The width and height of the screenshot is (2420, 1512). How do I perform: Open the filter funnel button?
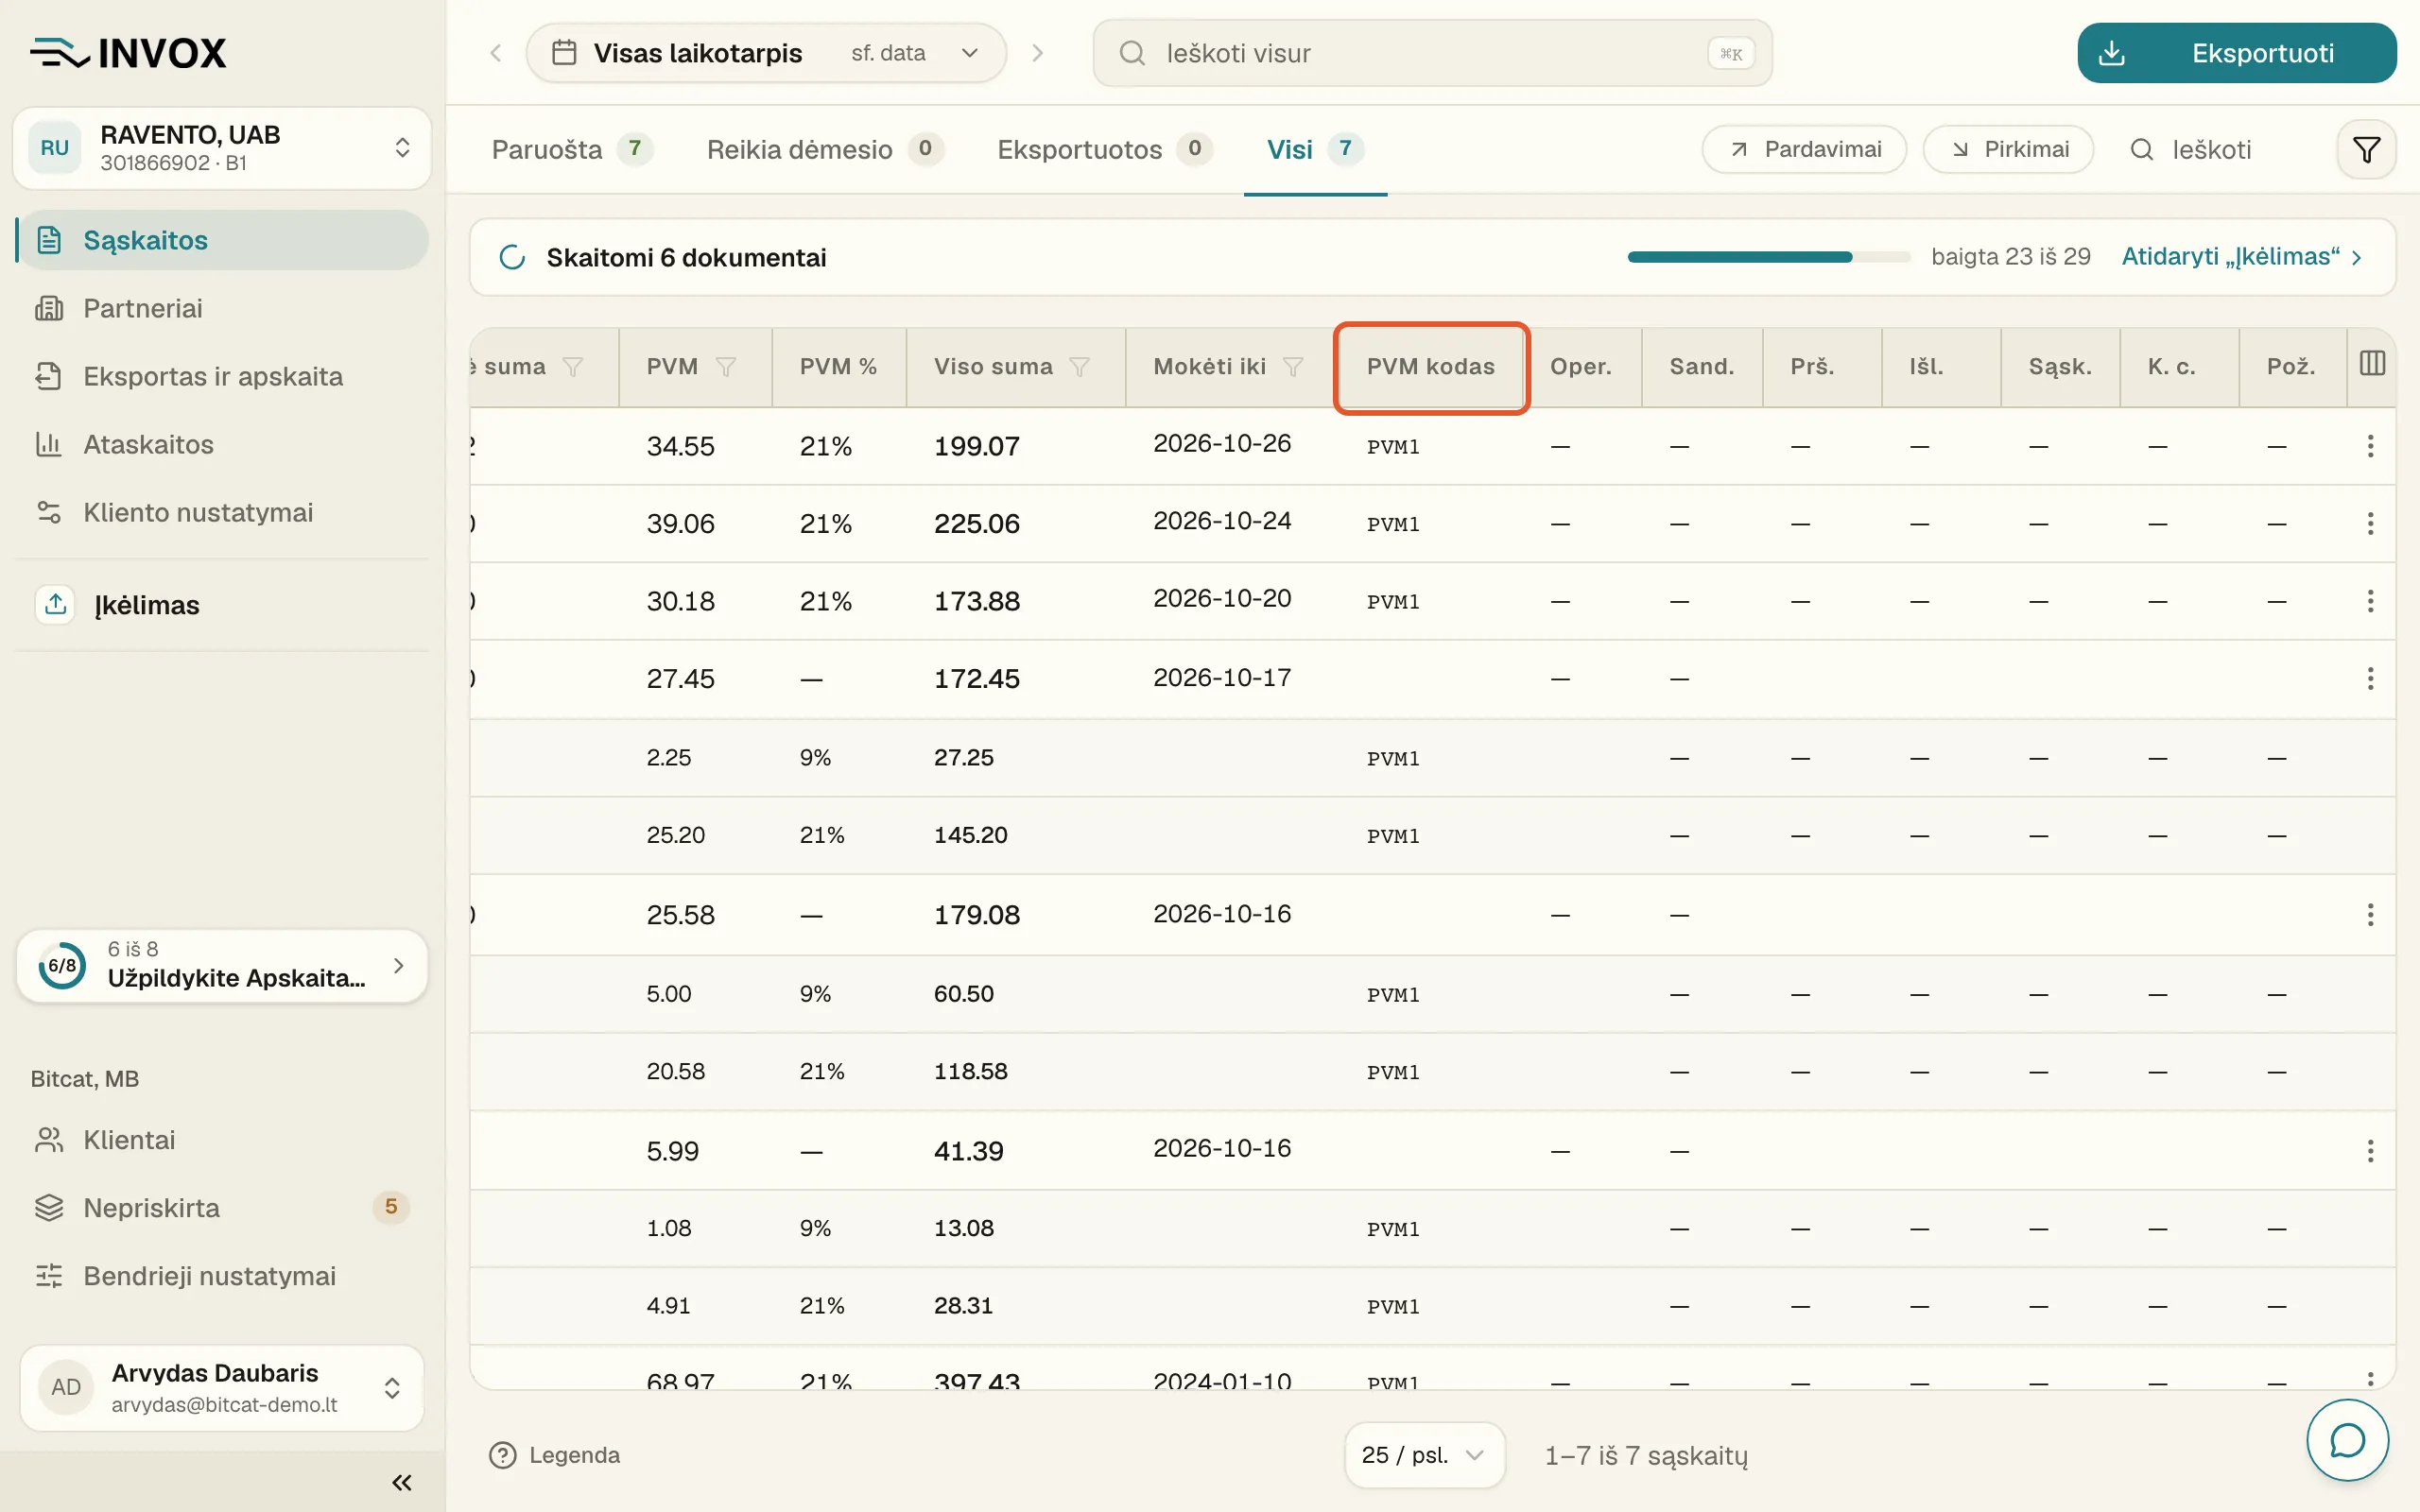[2366, 150]
